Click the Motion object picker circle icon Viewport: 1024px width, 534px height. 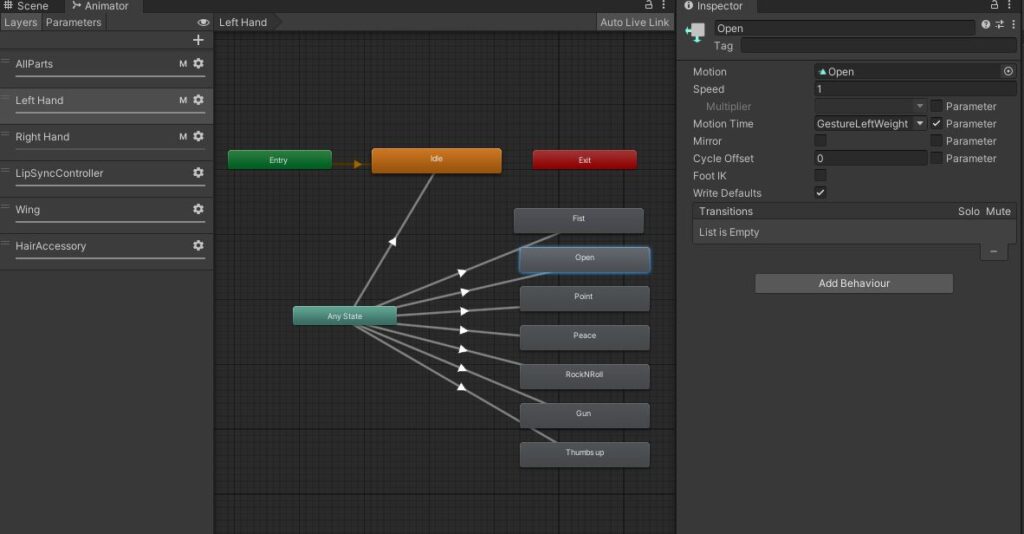click(1008, 72)
